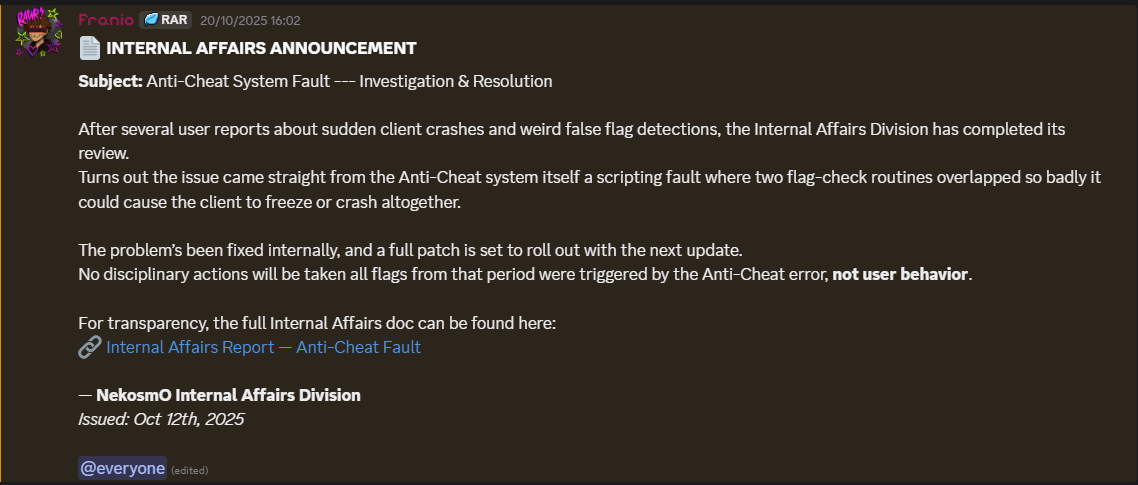1138x485 pixels.
Task: Click the bold Subject: label
Action: point(110,81)
